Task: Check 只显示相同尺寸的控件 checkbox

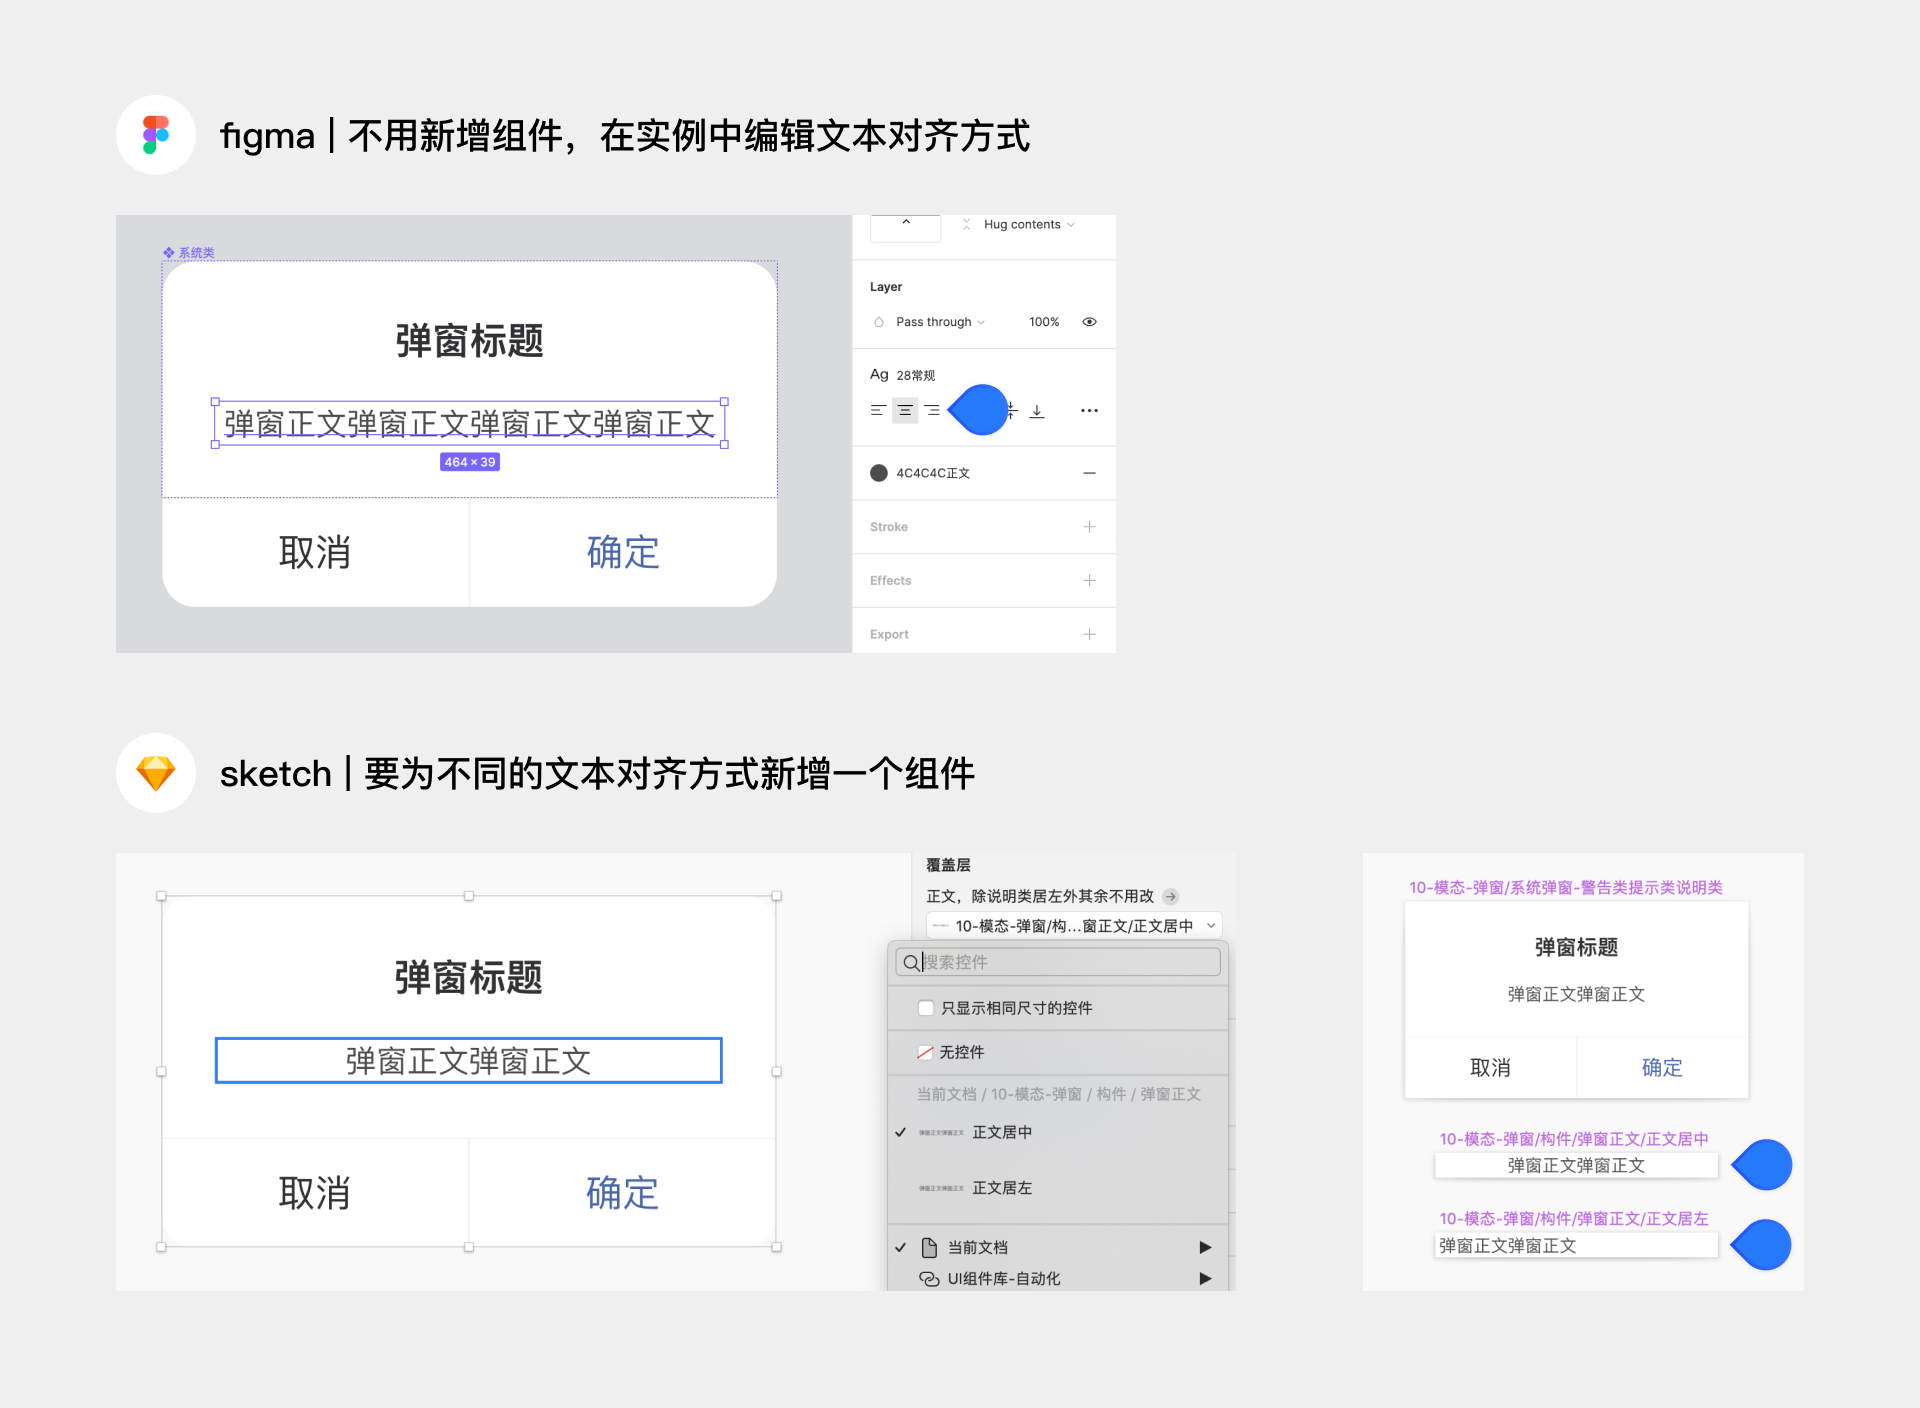Action: coord(926,1008)
